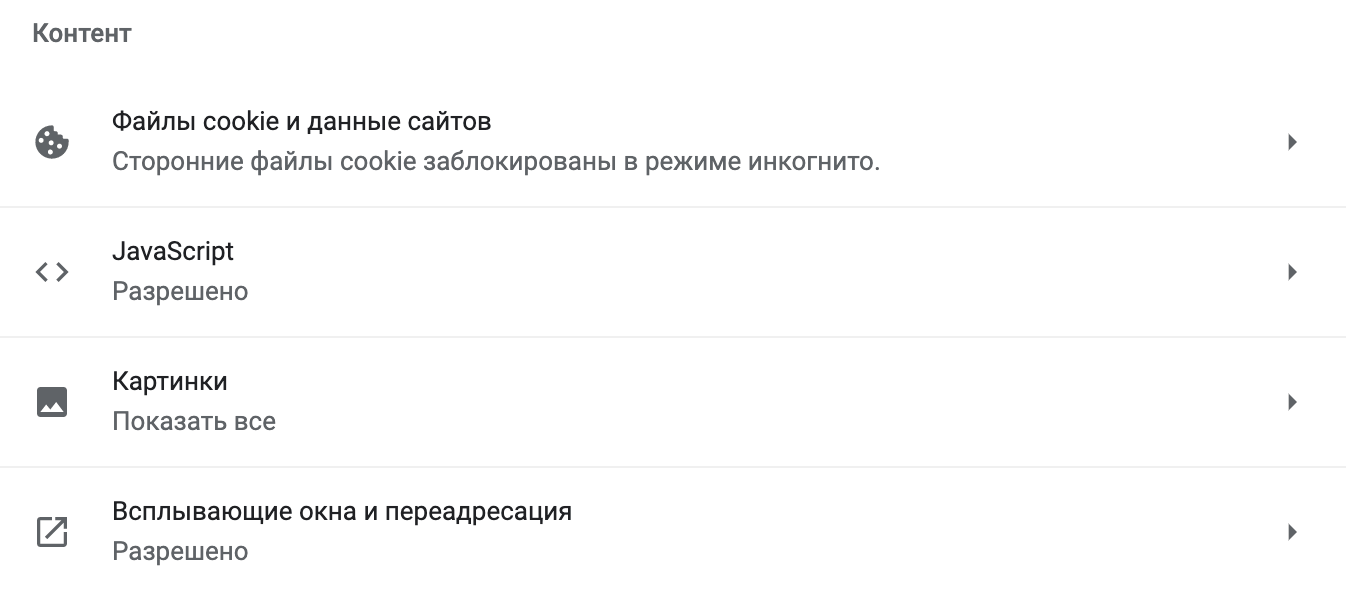The image size is (1346, 594).
Task: Select the JavaScript title text
Action: tap(172, 251)
